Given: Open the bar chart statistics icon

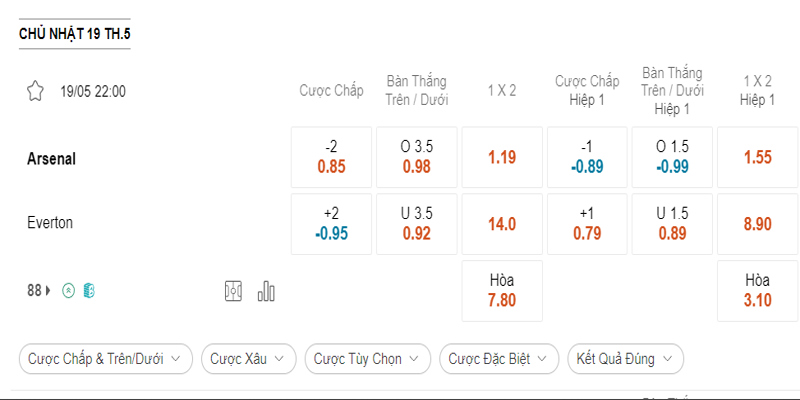Looking at the screenshot, I should [266, 291].
